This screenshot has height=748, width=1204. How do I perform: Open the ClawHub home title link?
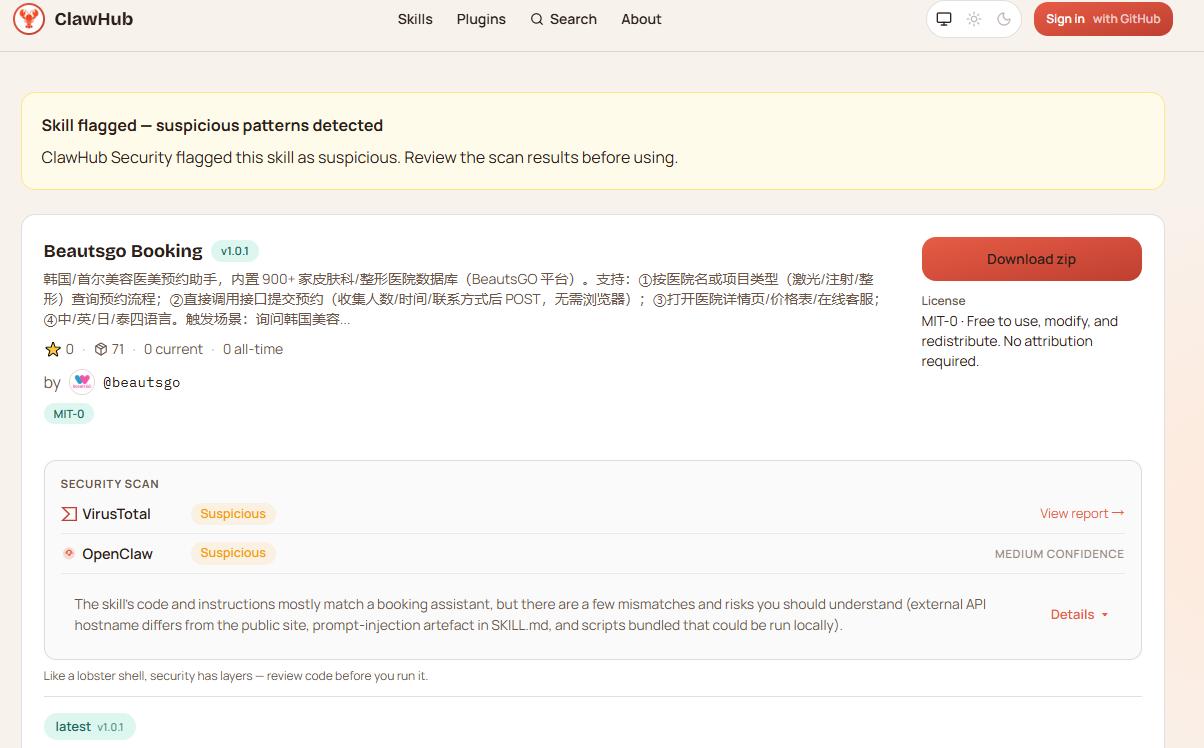point(94,19)
